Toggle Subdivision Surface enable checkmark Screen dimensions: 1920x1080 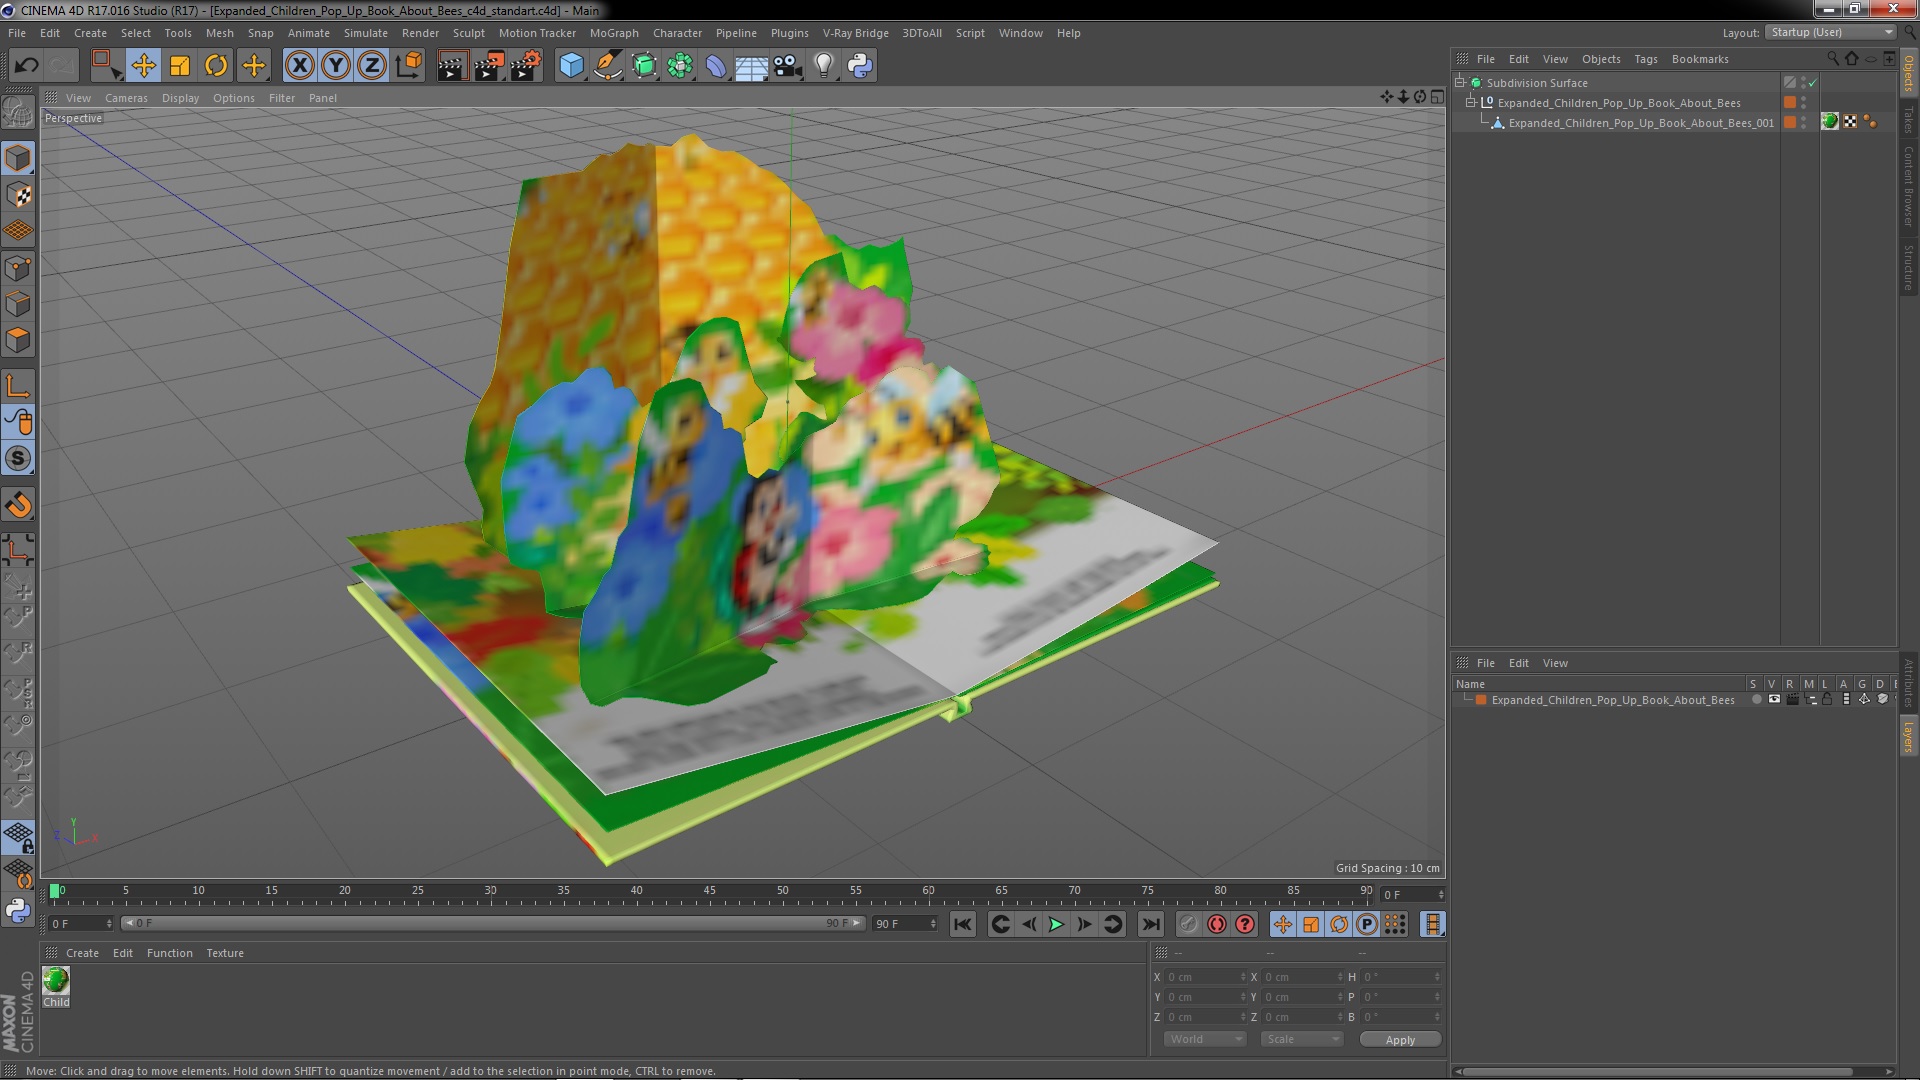coord(1813,83)
